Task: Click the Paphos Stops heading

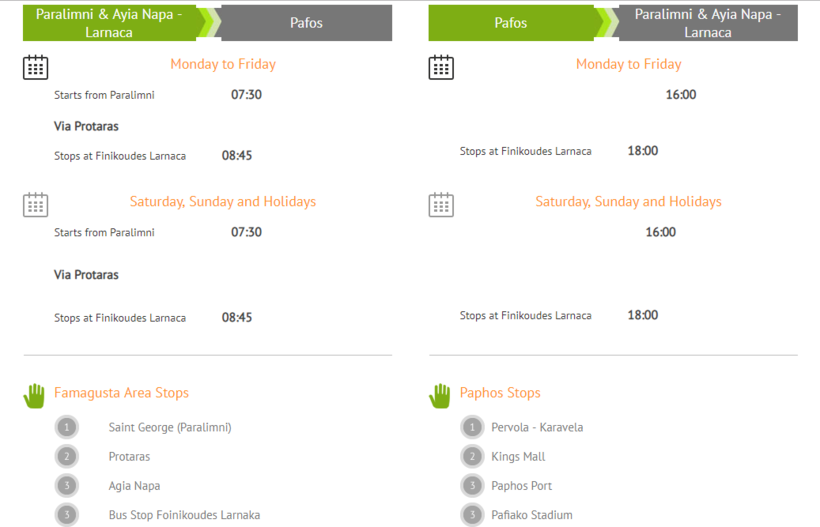Action: (x=500, y=393)
